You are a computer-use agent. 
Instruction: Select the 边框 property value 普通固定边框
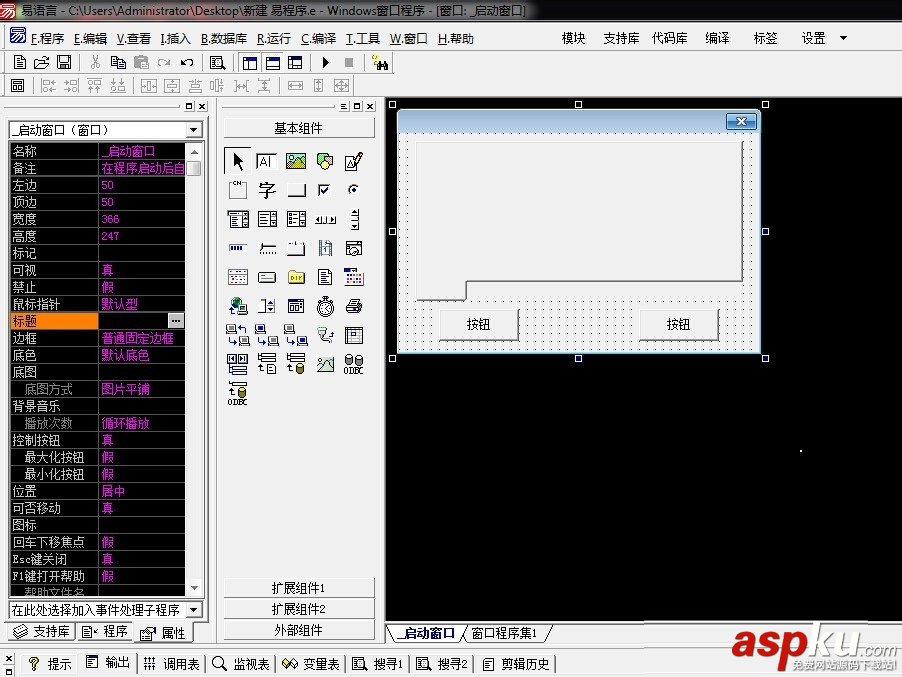pyautogui.click(x=142, y=338)
